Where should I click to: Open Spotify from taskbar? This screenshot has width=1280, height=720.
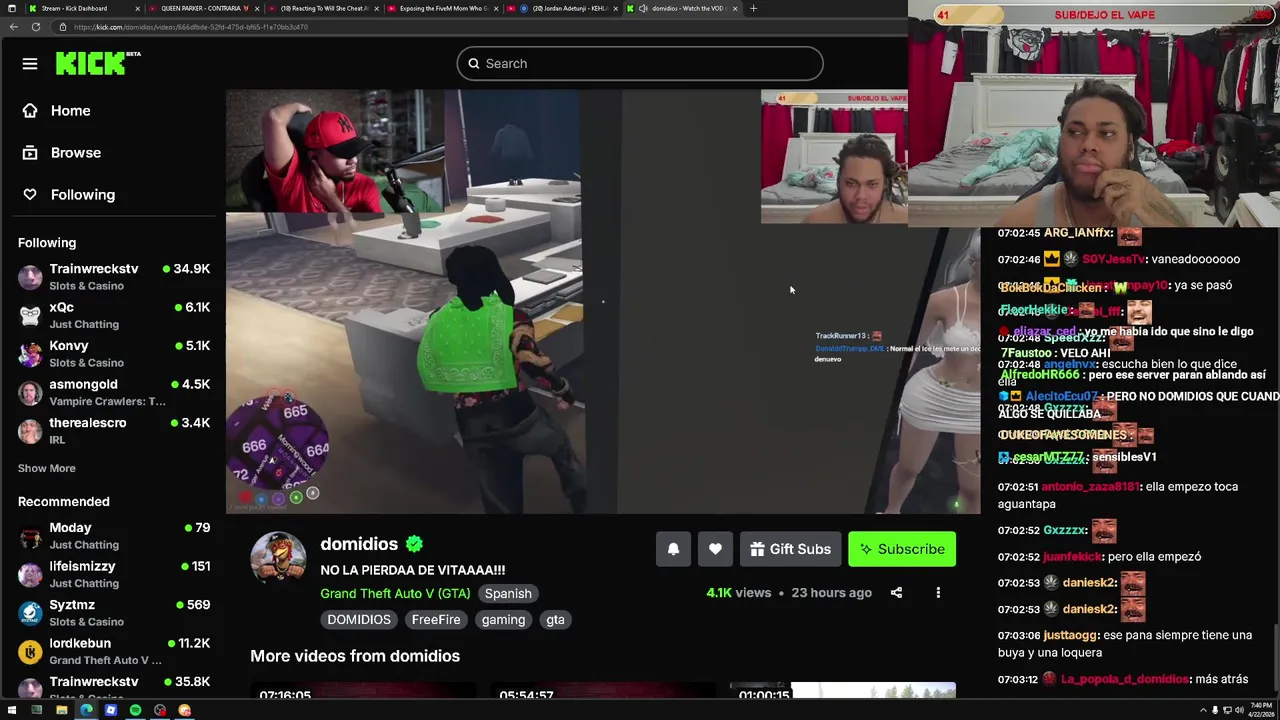[x=135, y=710]
